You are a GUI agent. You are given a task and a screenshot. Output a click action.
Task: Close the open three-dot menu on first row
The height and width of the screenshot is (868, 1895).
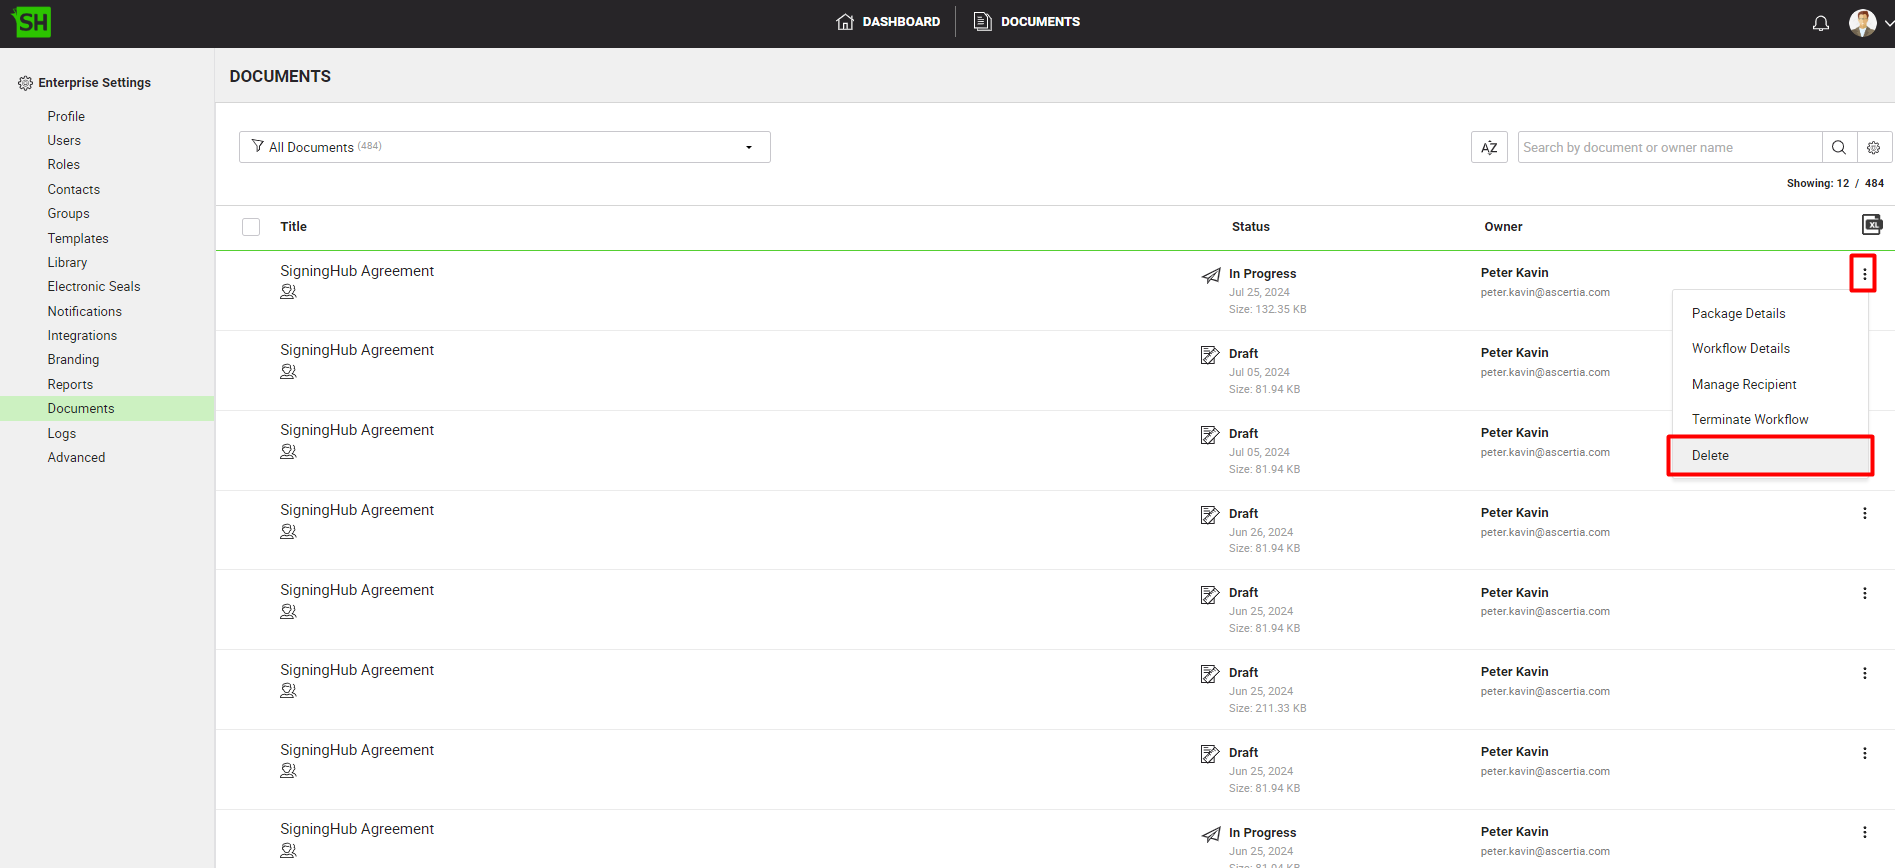coord(1863,273)
